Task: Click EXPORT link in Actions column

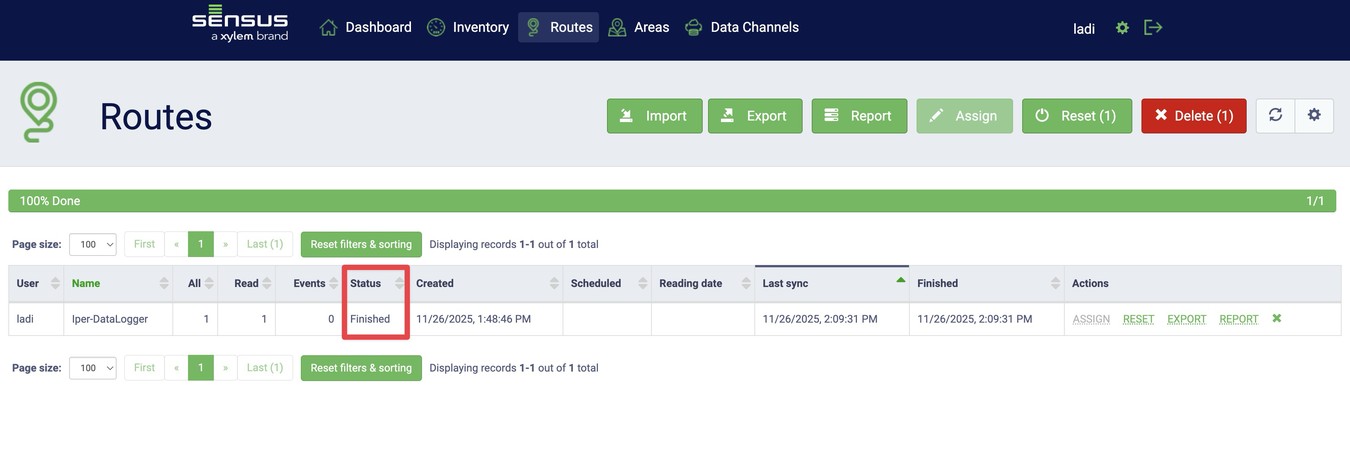Action: 1186,319
